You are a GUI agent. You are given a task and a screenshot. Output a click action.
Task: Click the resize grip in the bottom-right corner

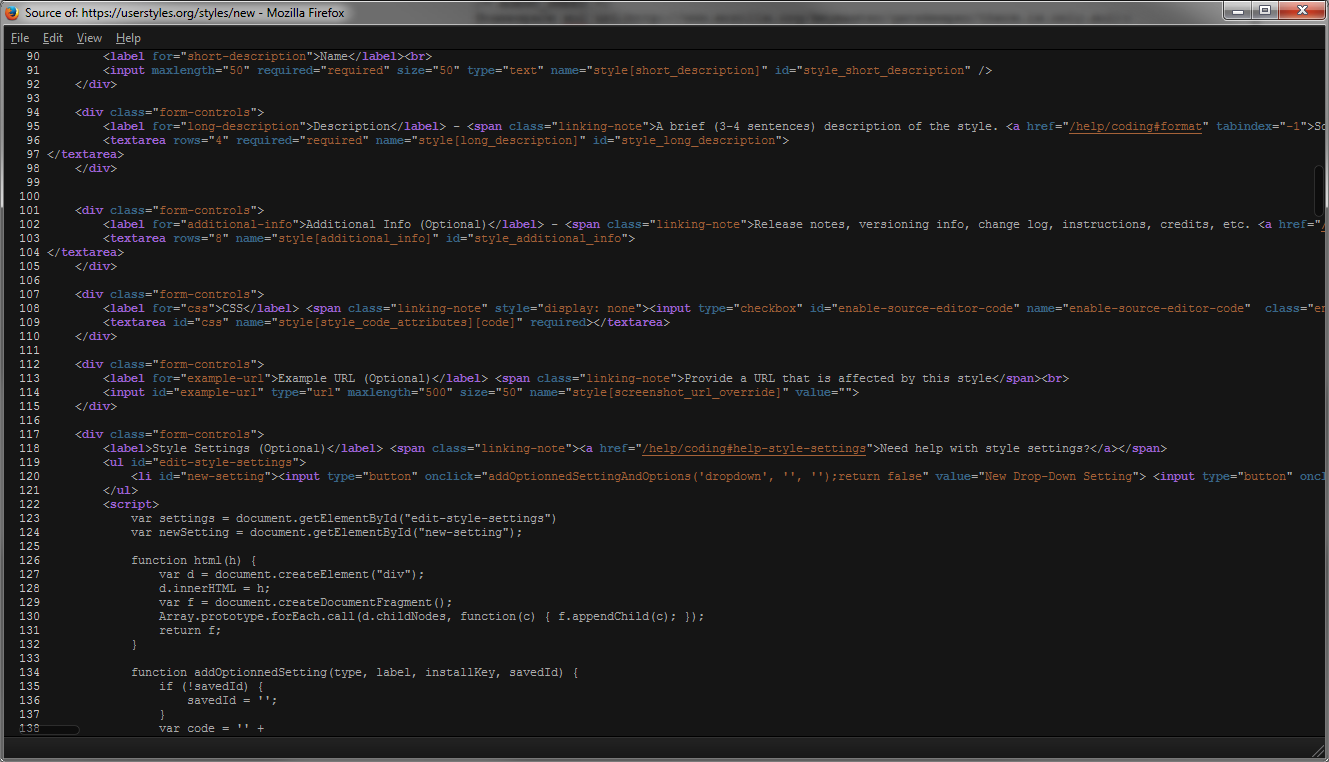(1318, 750)
